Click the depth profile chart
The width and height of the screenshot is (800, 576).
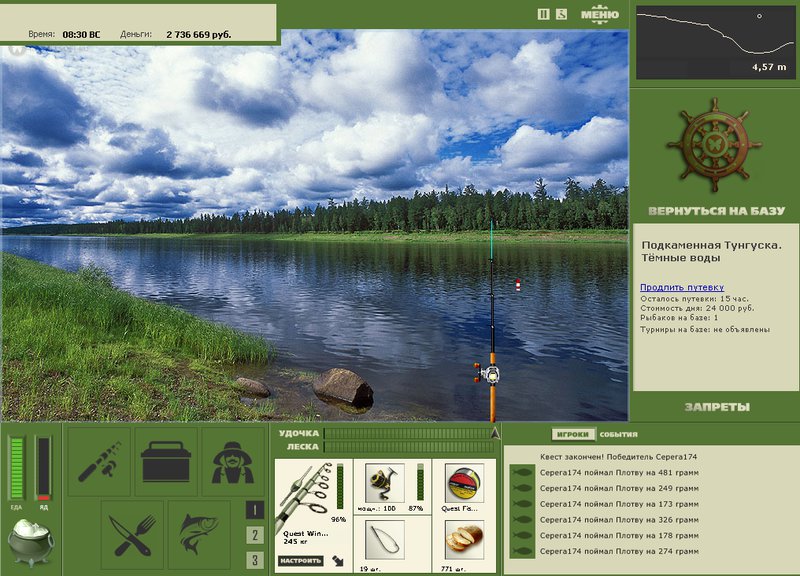715,42
